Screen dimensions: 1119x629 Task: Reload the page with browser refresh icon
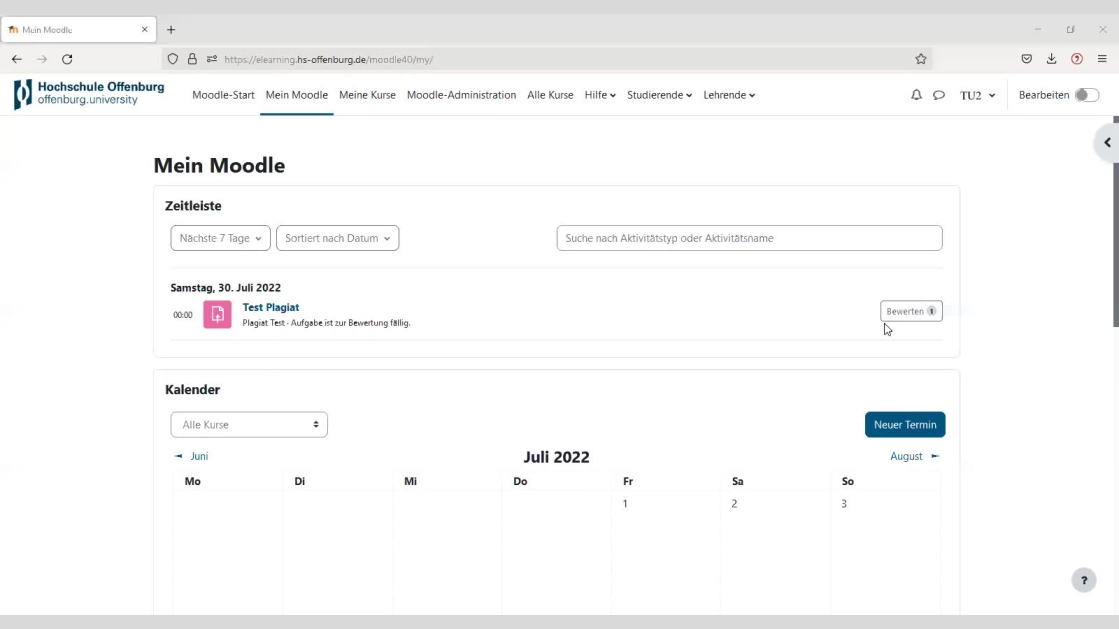[67, 59]
